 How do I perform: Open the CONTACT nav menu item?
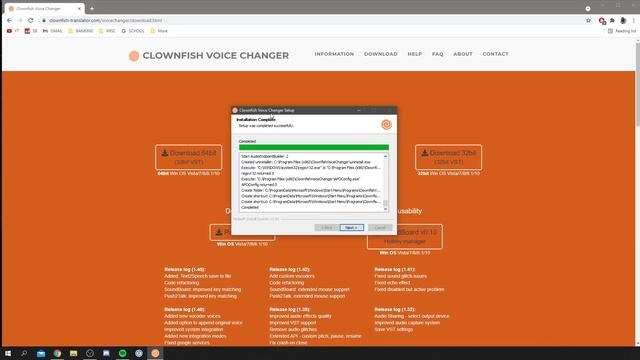click(496, 54)
